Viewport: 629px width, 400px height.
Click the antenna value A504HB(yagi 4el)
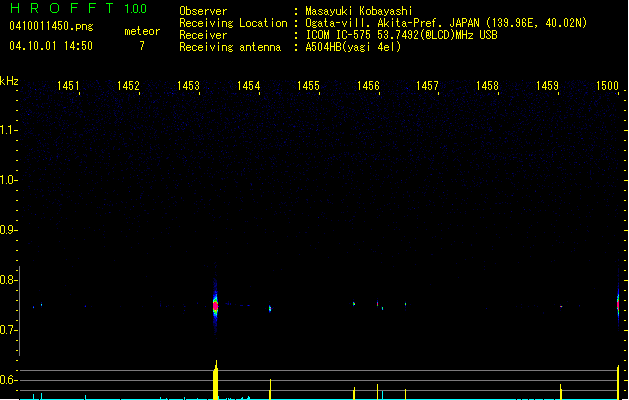(x=353, y=47)
